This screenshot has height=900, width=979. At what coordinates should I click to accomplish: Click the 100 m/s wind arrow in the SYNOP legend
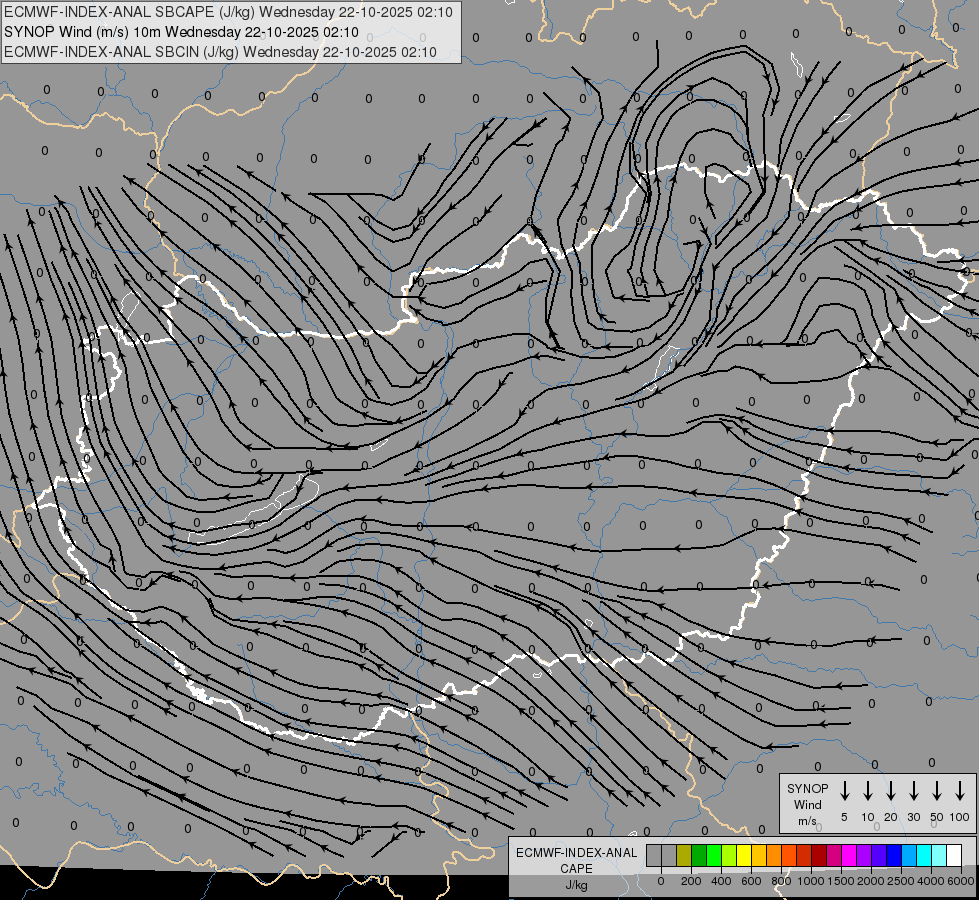pos(960,791)
